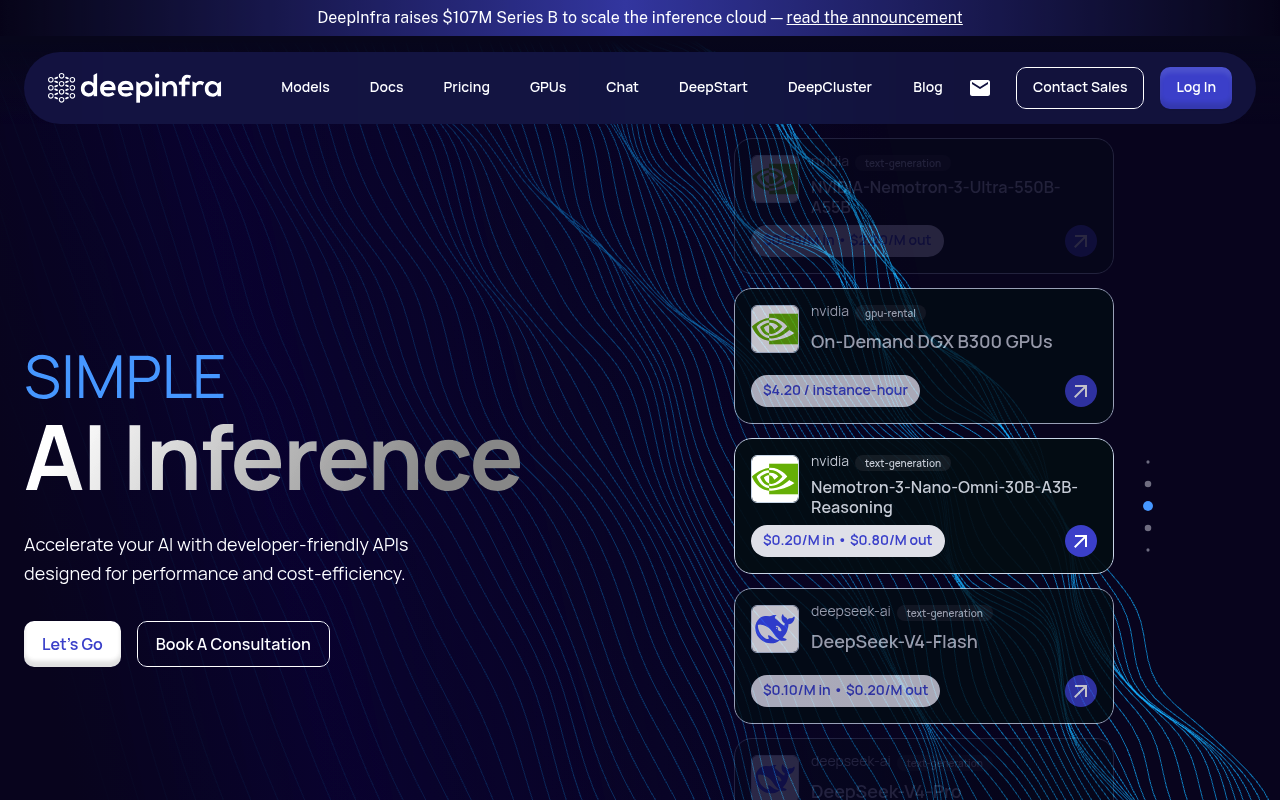Click $4.20 / instance-hour price pill
Image resolution: width=1280 pixels, height=800 pixels.
coord(835,391)
